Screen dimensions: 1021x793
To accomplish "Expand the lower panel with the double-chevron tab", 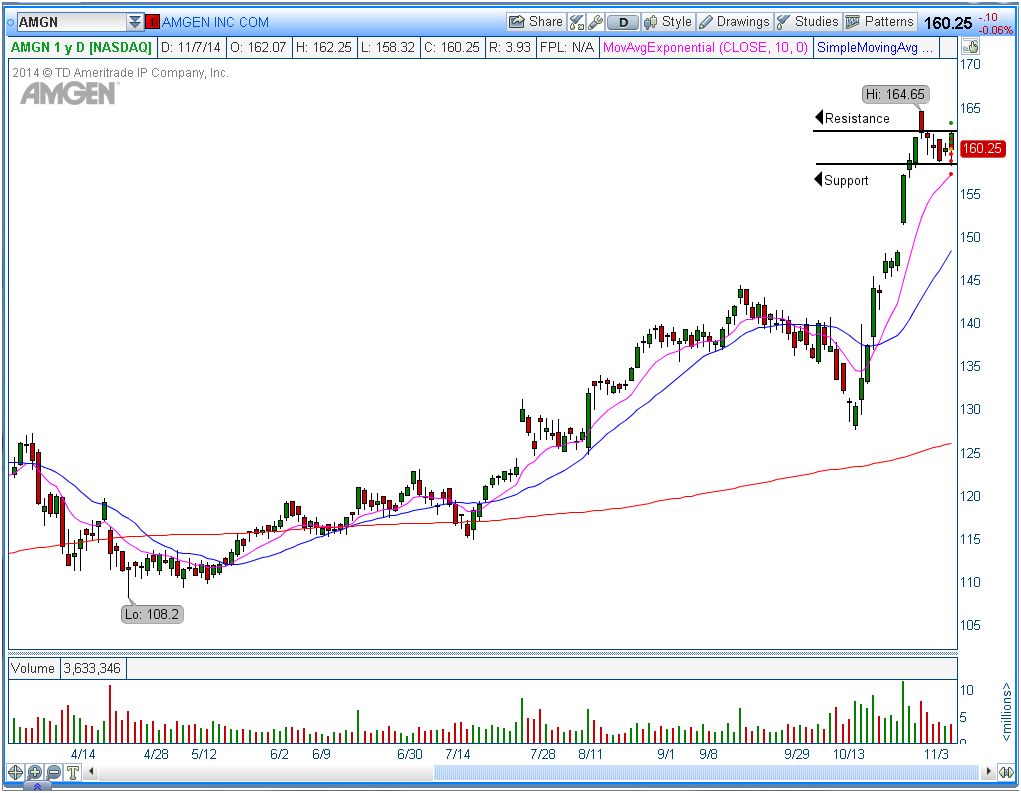I will pyautogui.click(x=37, y=786).
